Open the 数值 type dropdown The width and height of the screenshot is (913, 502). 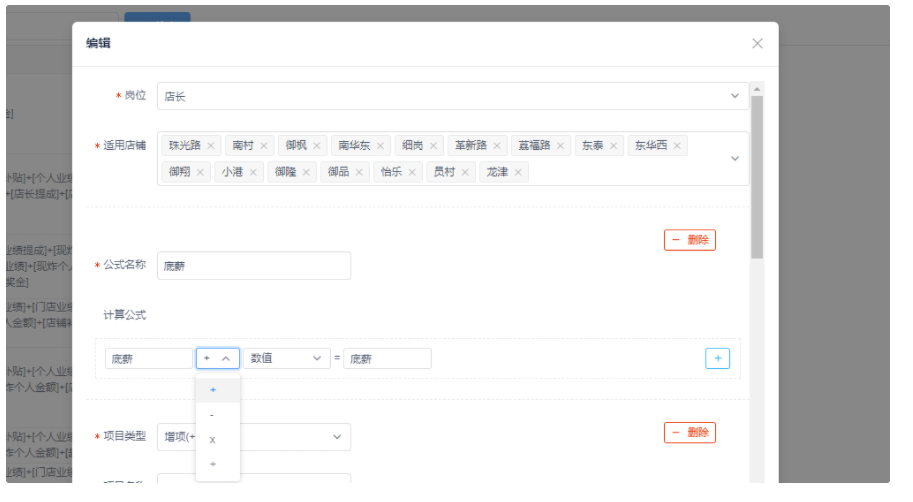pyautogui.click(x=286, y=359)
